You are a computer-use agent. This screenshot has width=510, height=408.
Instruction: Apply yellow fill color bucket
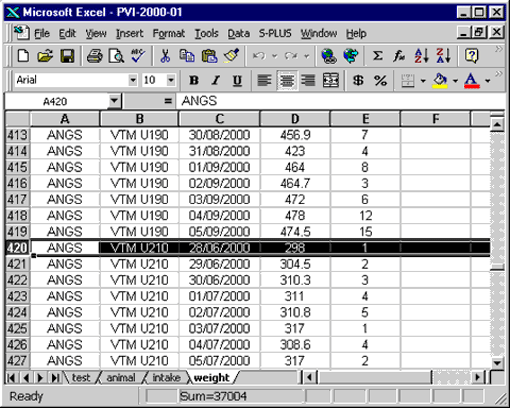coord(440,81)
